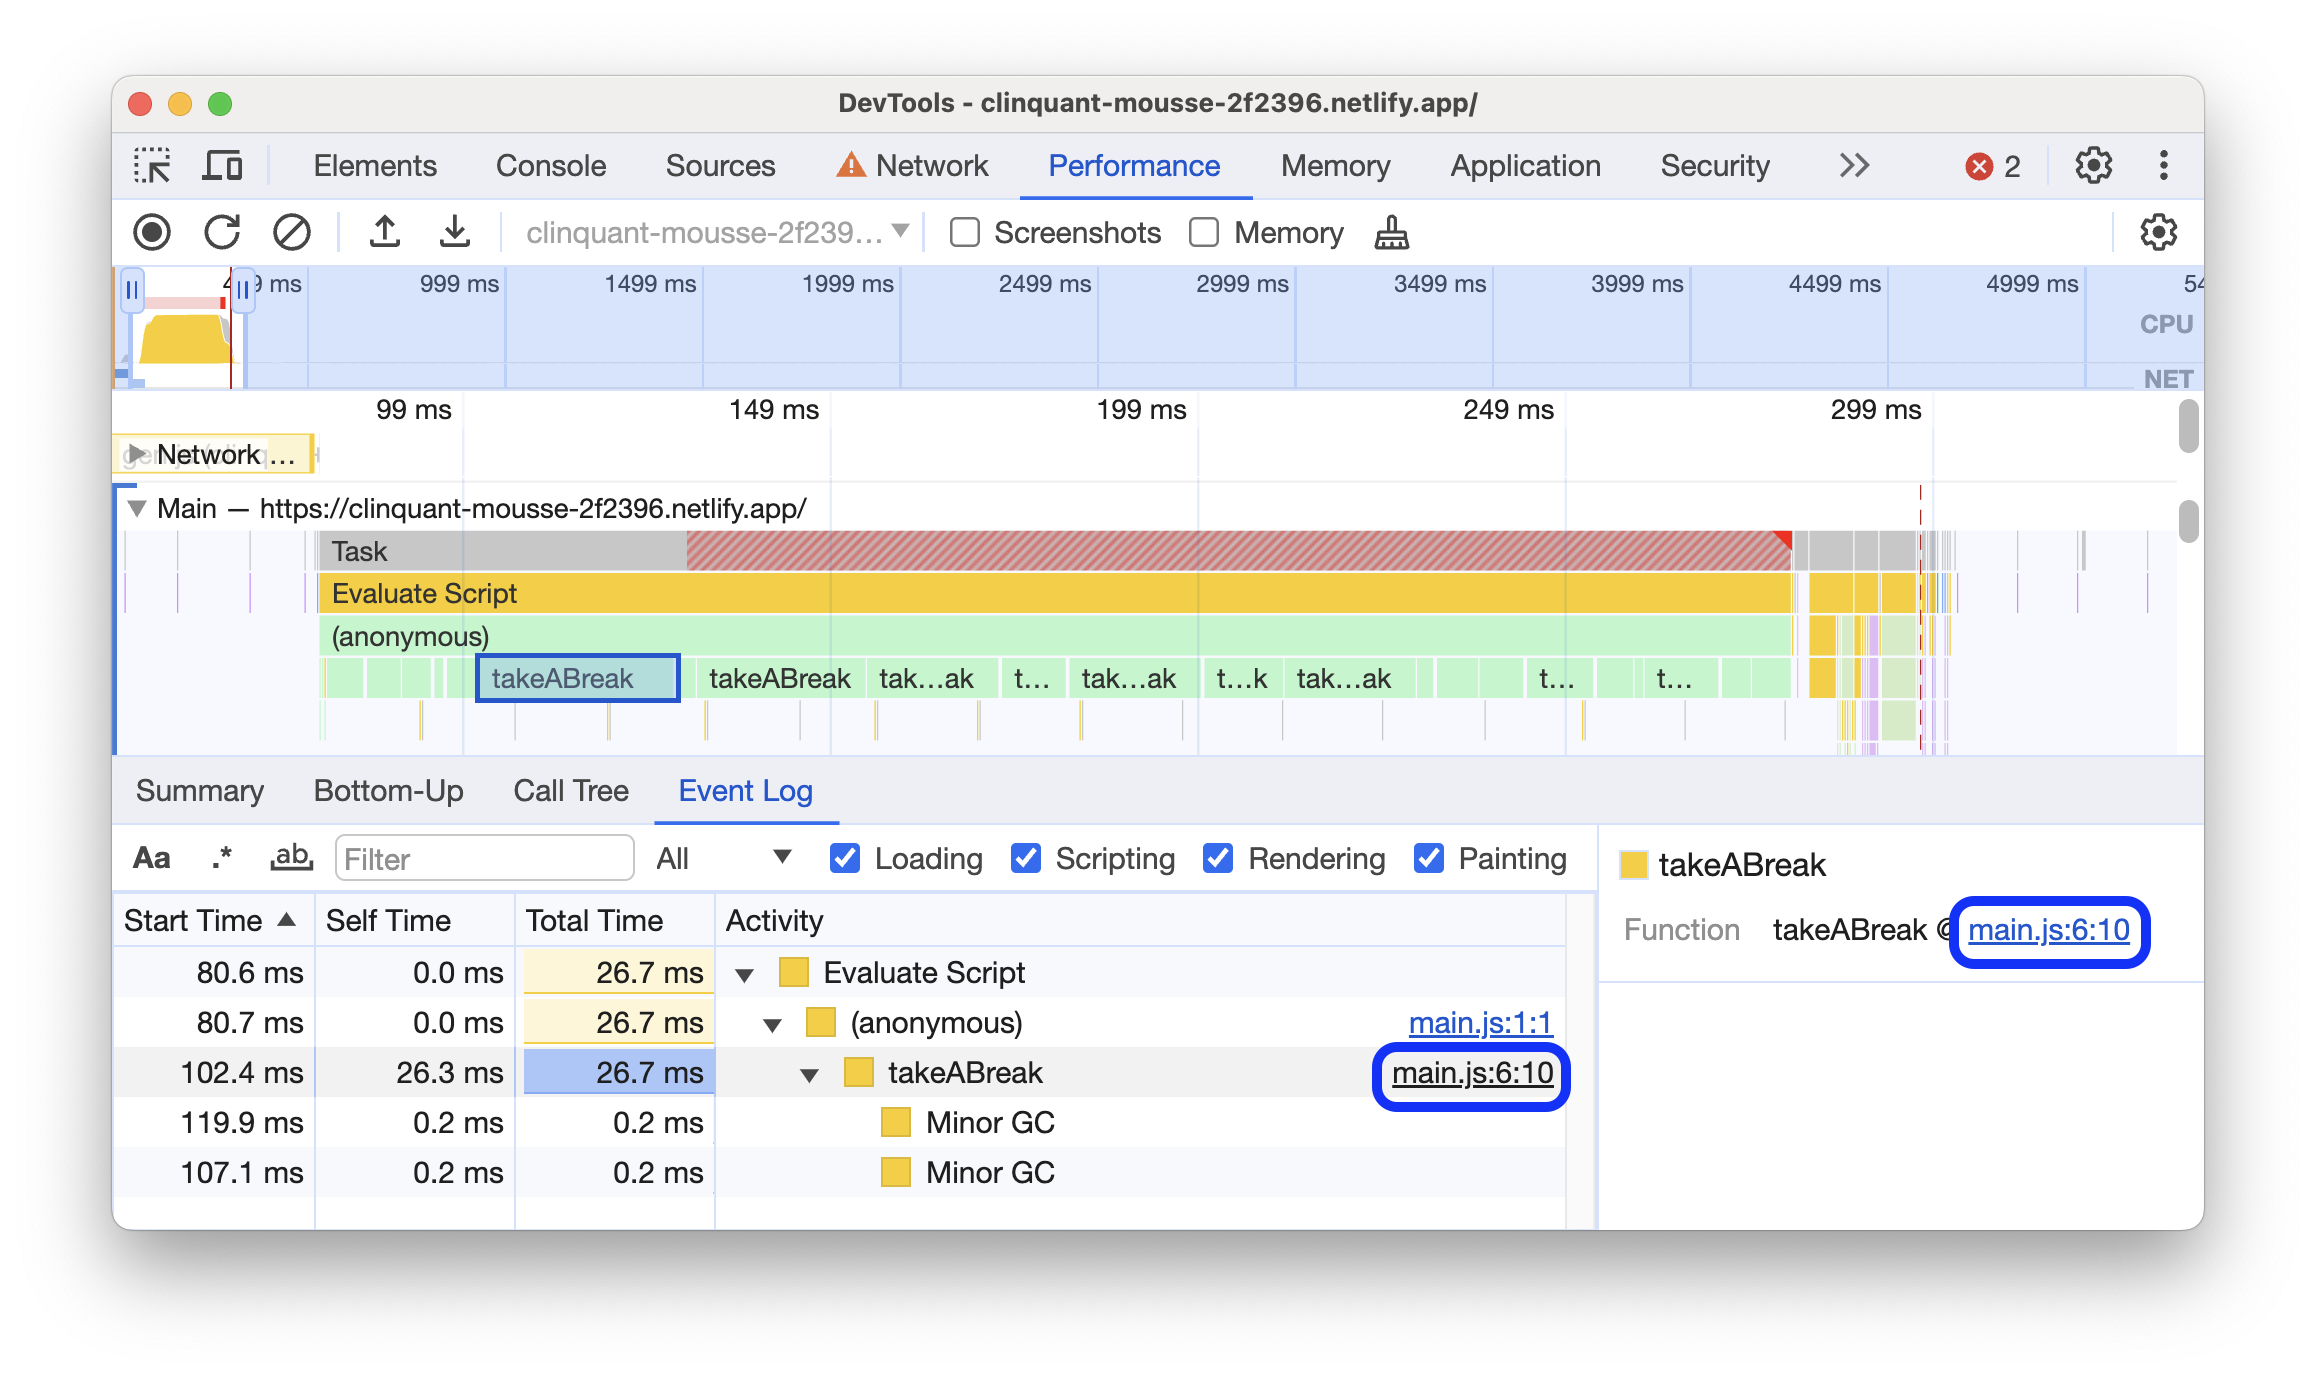
Task: Click the record performance button
Action: [153, 230]
